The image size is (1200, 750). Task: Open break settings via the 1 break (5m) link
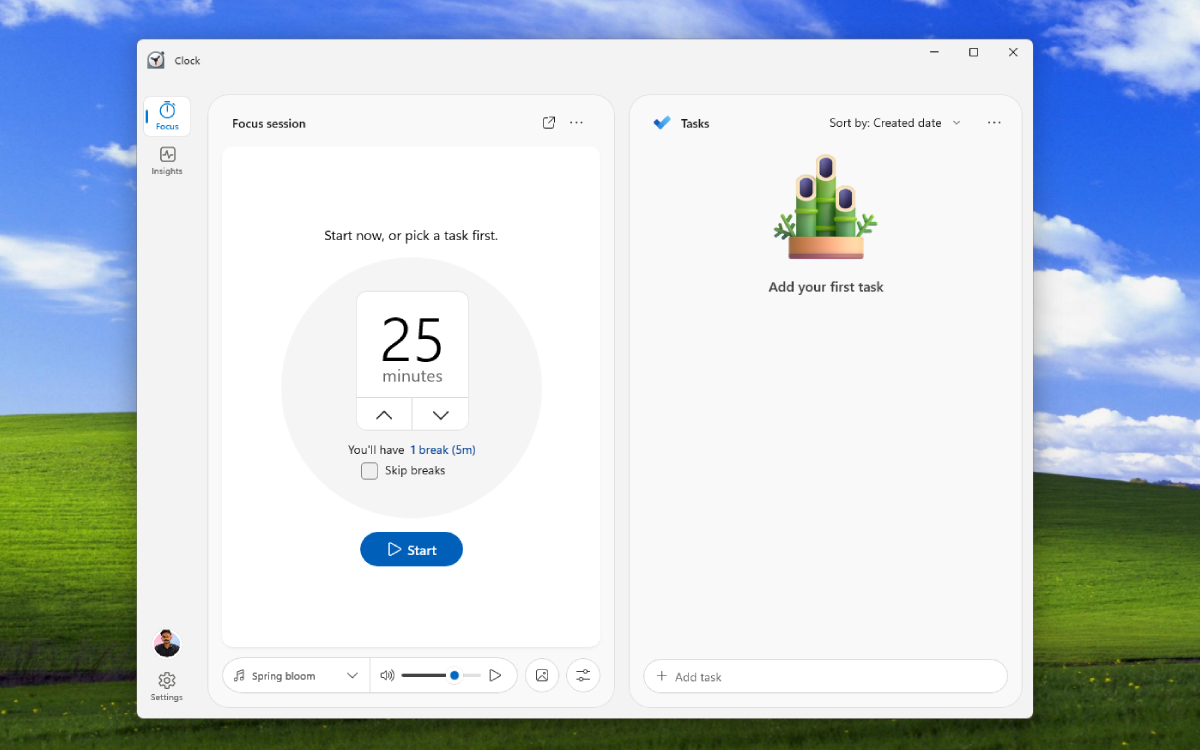pyautogui.click(x=443, y=449)
